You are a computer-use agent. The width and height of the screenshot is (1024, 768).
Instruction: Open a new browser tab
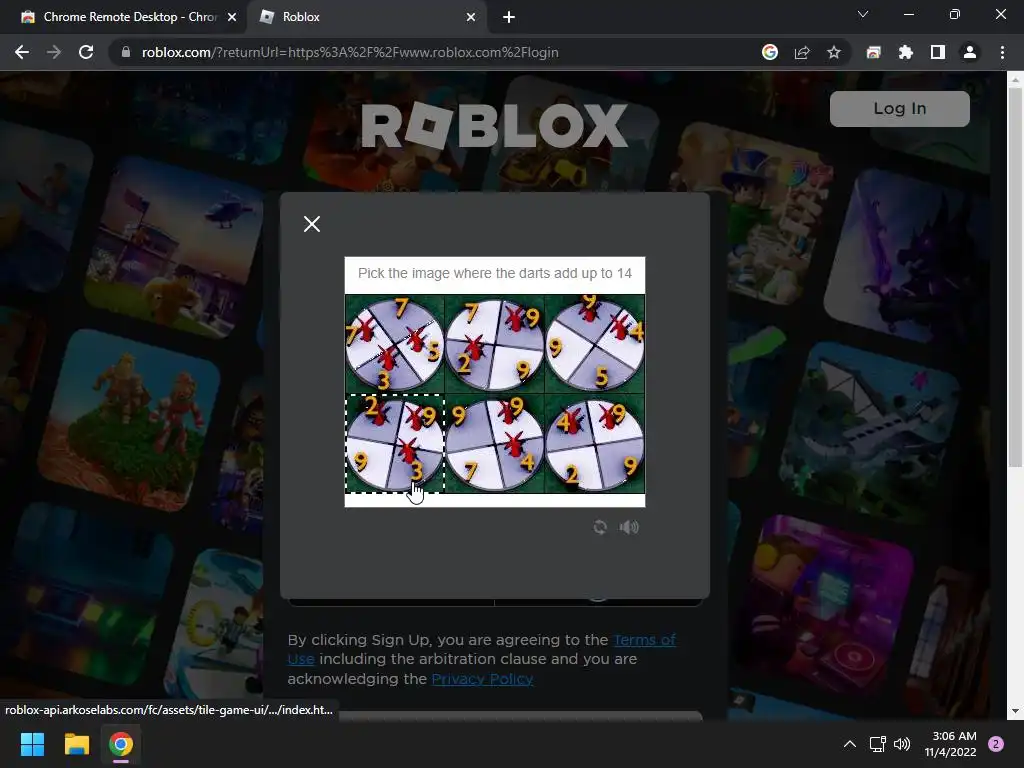509,17
